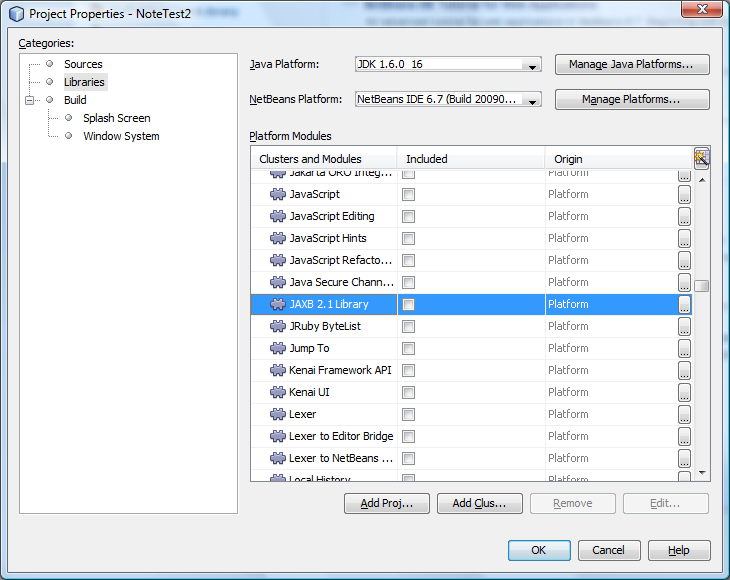Select the Sources category

[83, 64]
